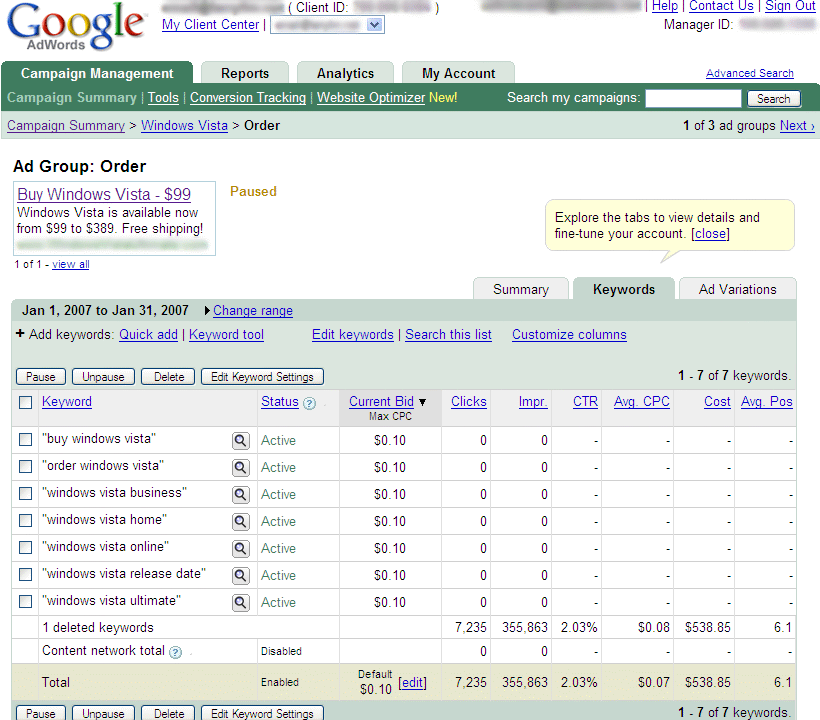Image resolution: width=820 pixels, height=720 pixels.
Task: Open Customize columns
Action: click(569, 335)
